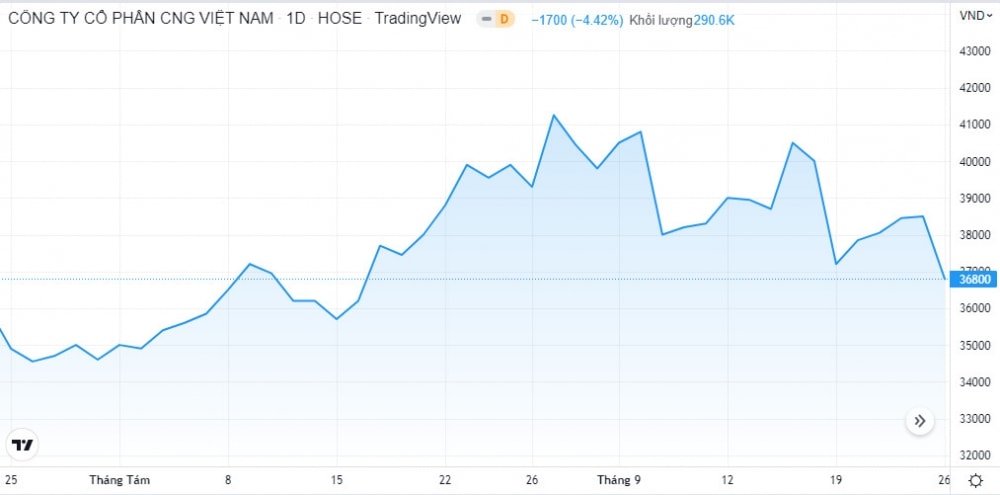1000x495 pixels.
Task: Click the volume value 290.6K
Action: coord(714,20)
